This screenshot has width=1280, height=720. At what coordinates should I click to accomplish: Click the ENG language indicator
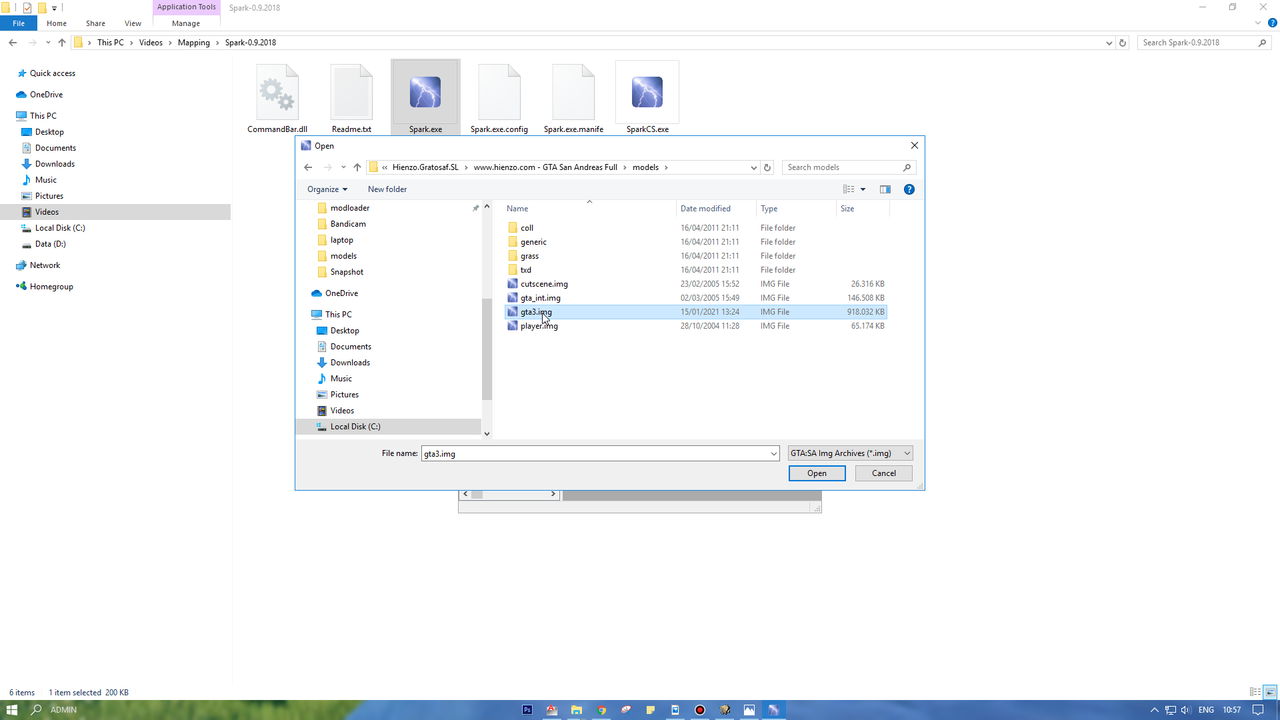[1206, 710]
